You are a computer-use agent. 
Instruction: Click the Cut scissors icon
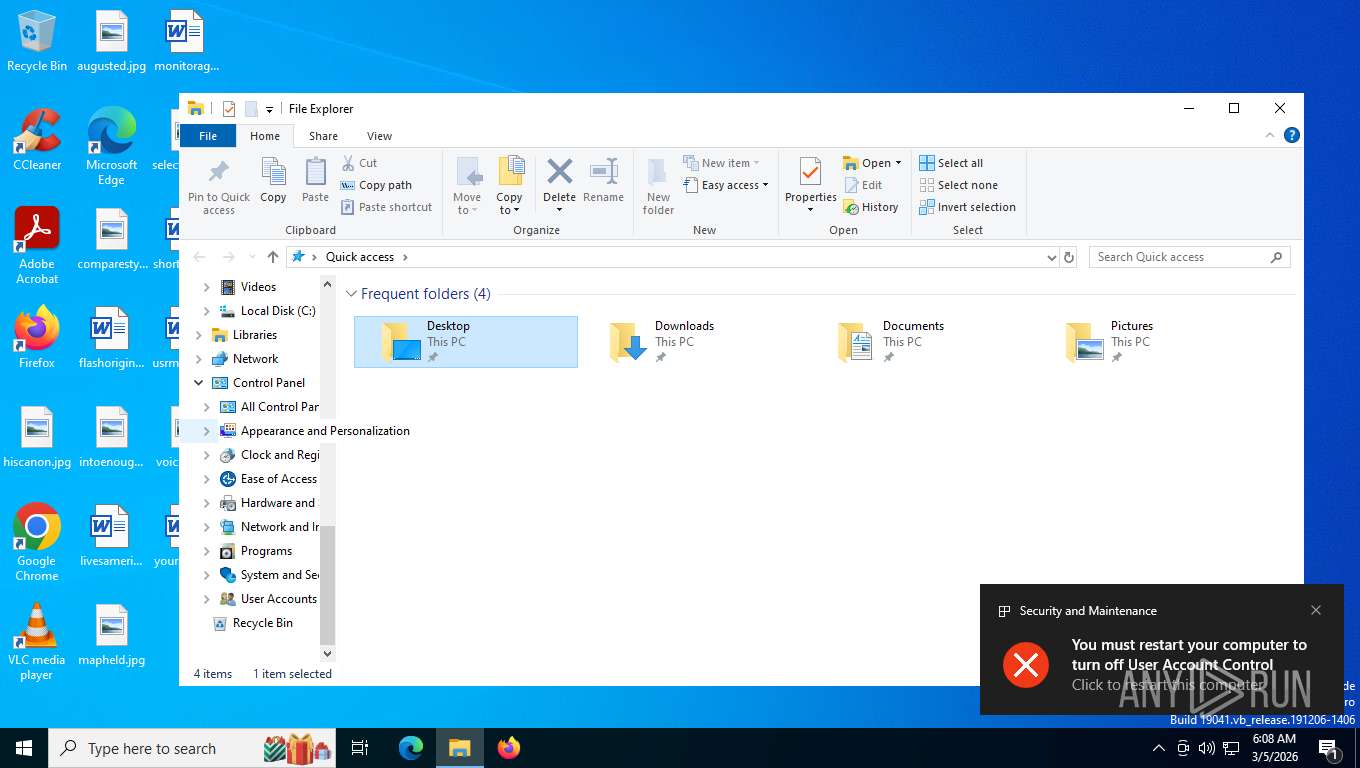pyautogui.click(x=348, y=163)
